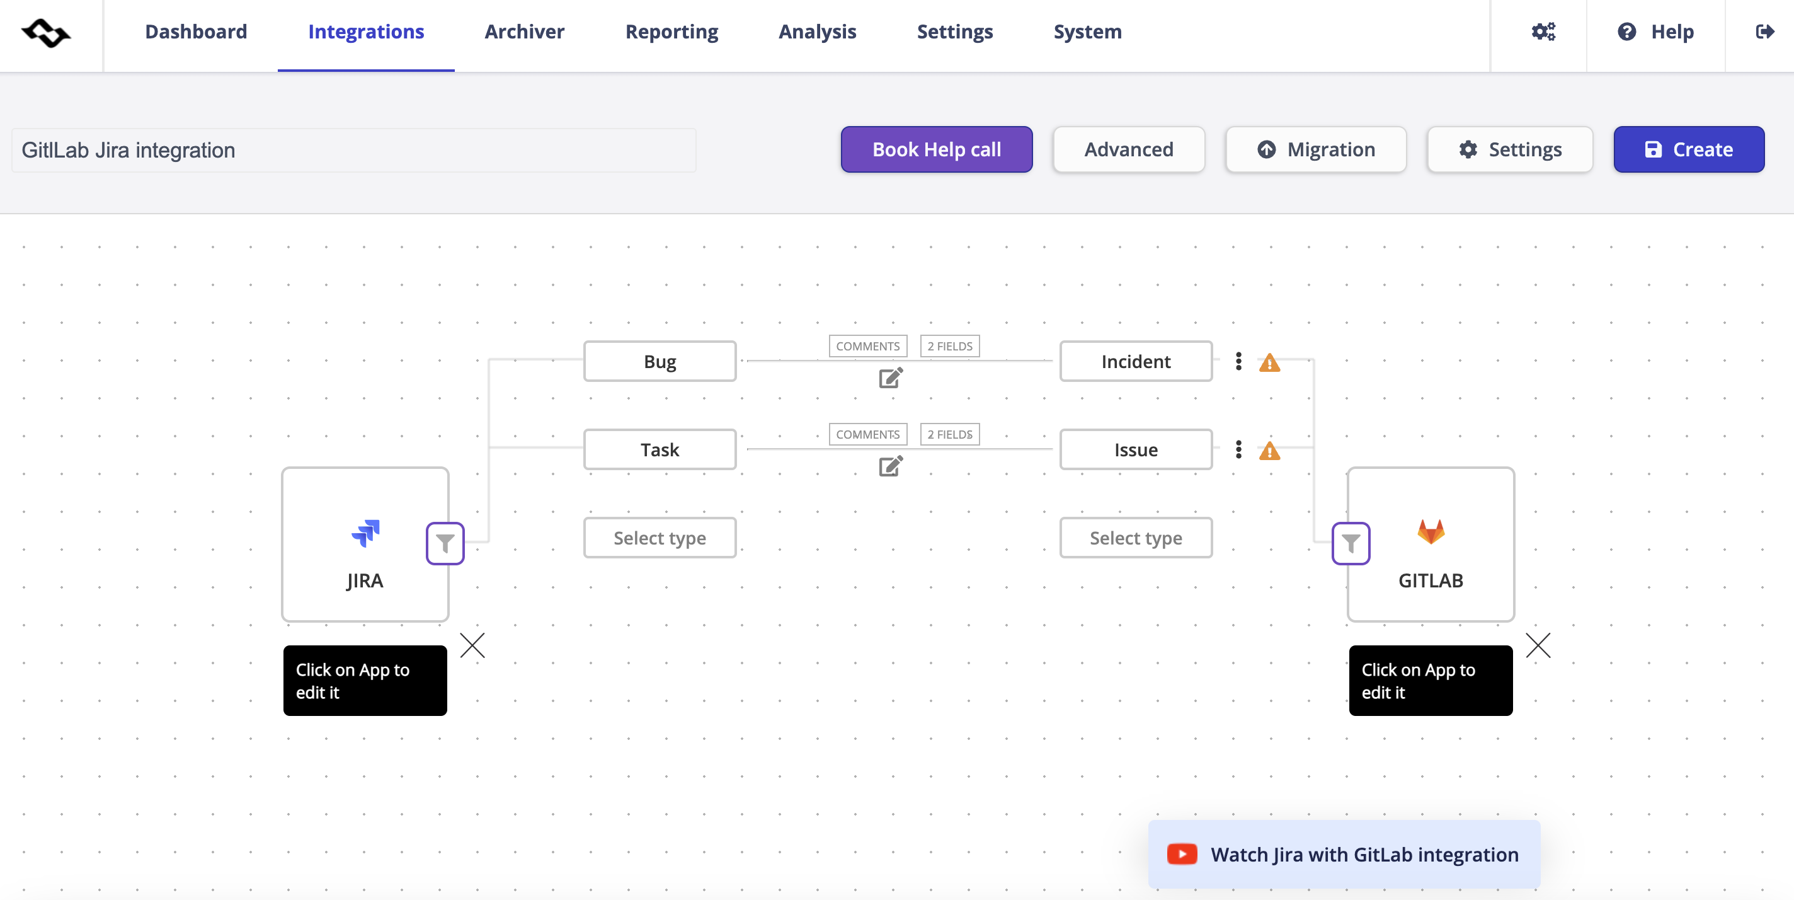Click the app logo in top-left corner
Screen dimensions: 1794x900
[x=46, y=33]
